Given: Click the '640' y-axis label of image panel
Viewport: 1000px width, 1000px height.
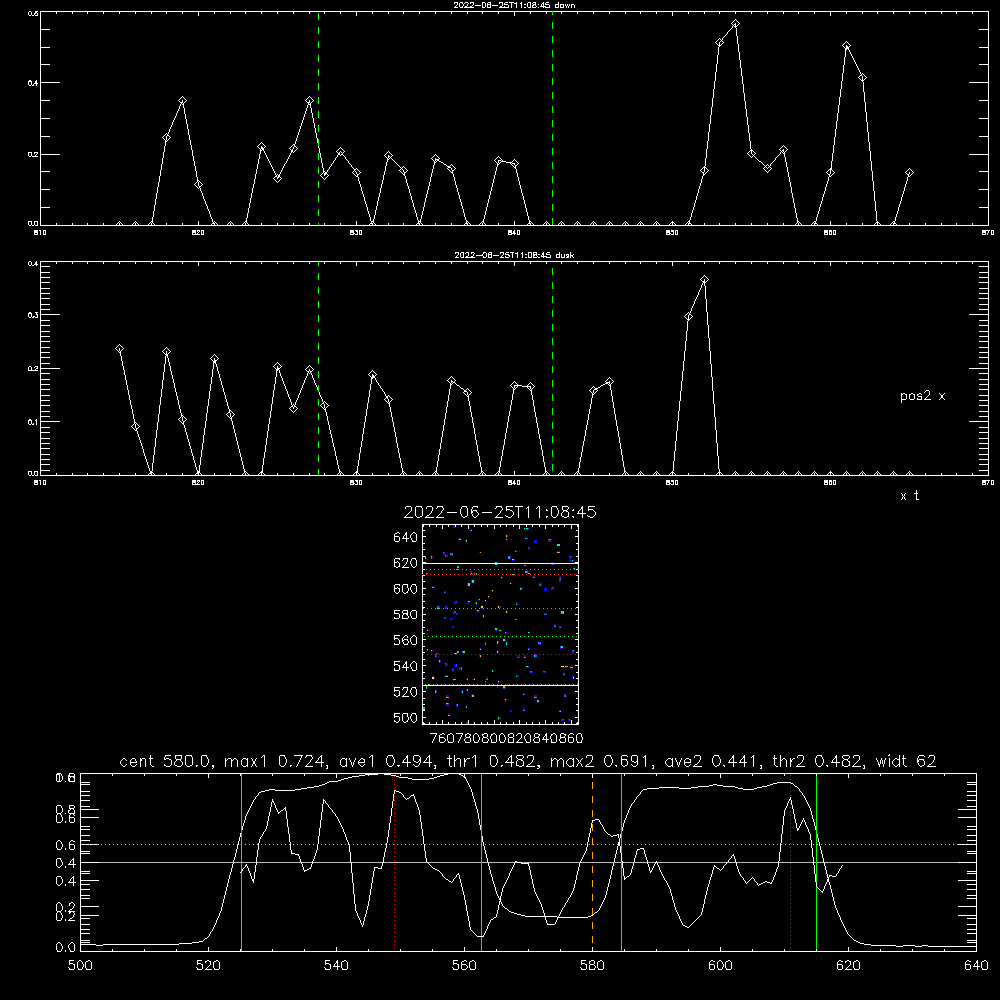Looking at the screenshot, I should pyautogui.click(x=406, y=537).
